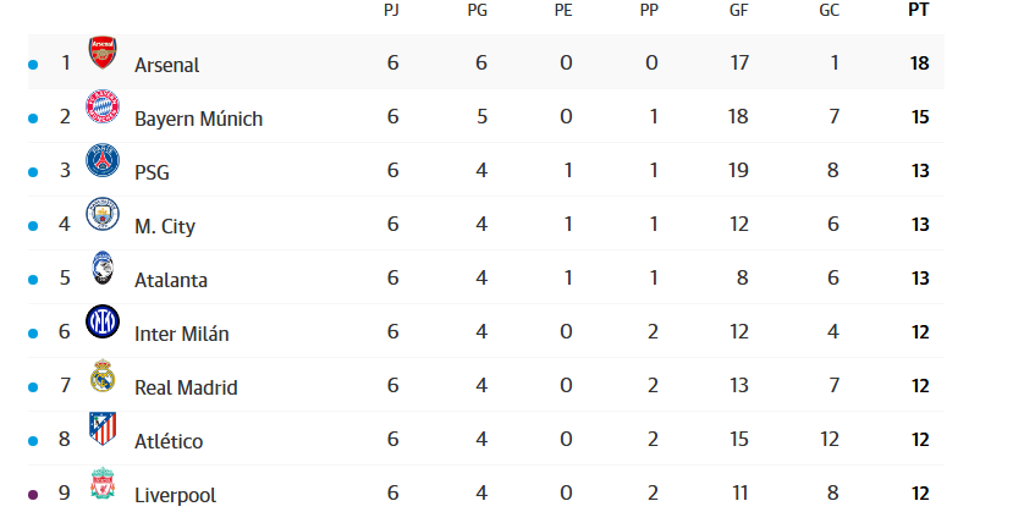Open the Liverpool team link
Viewport: 1024px width, 512px height.
click(x=175, y=495)
